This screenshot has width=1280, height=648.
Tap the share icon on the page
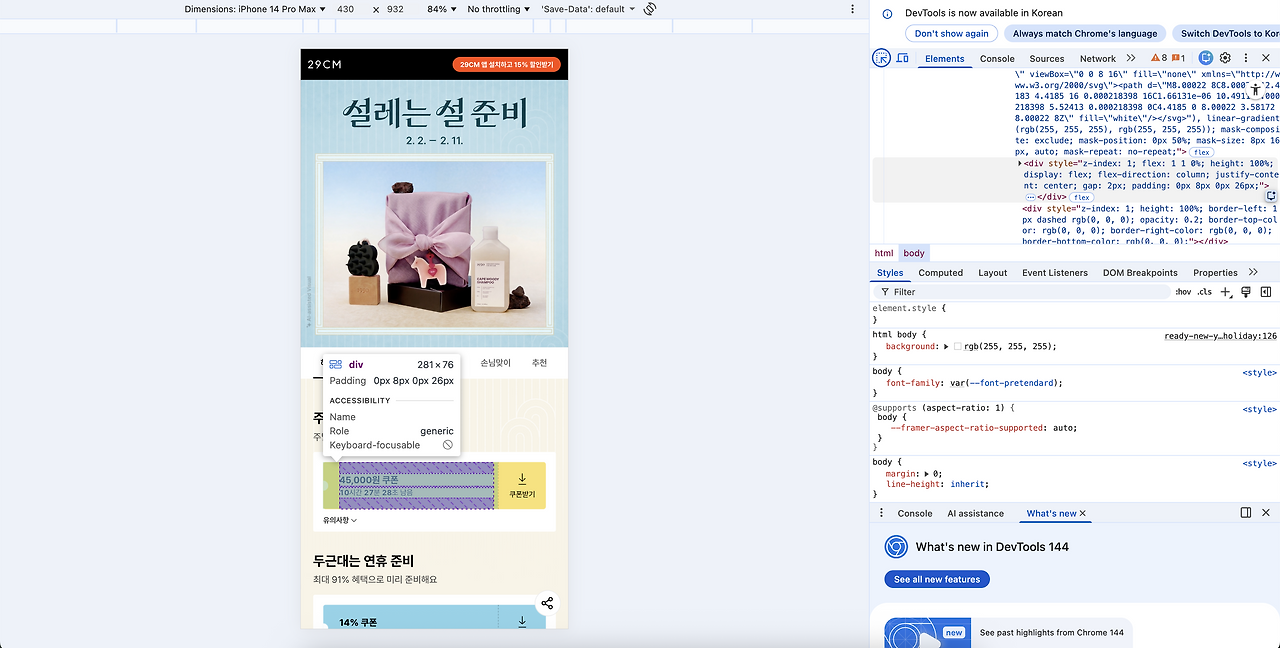click(547, 603)
